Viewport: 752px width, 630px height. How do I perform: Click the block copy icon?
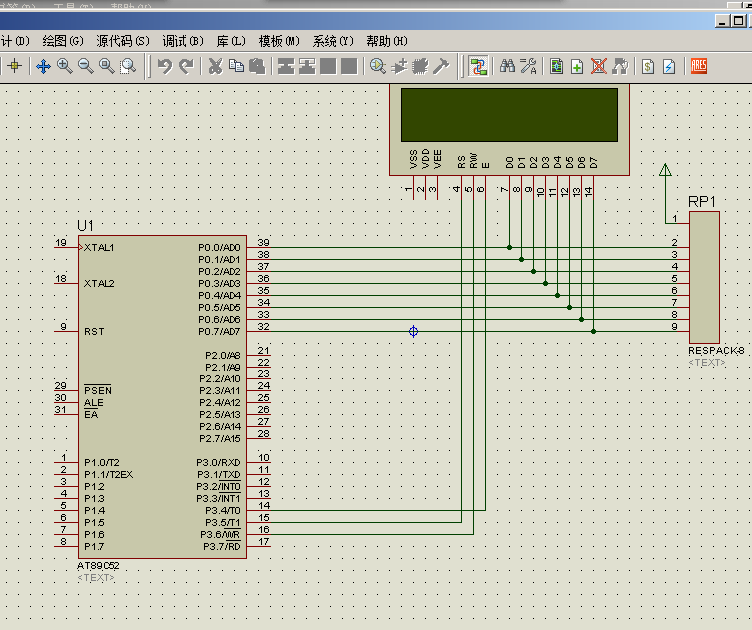click(x=286, y=66)
